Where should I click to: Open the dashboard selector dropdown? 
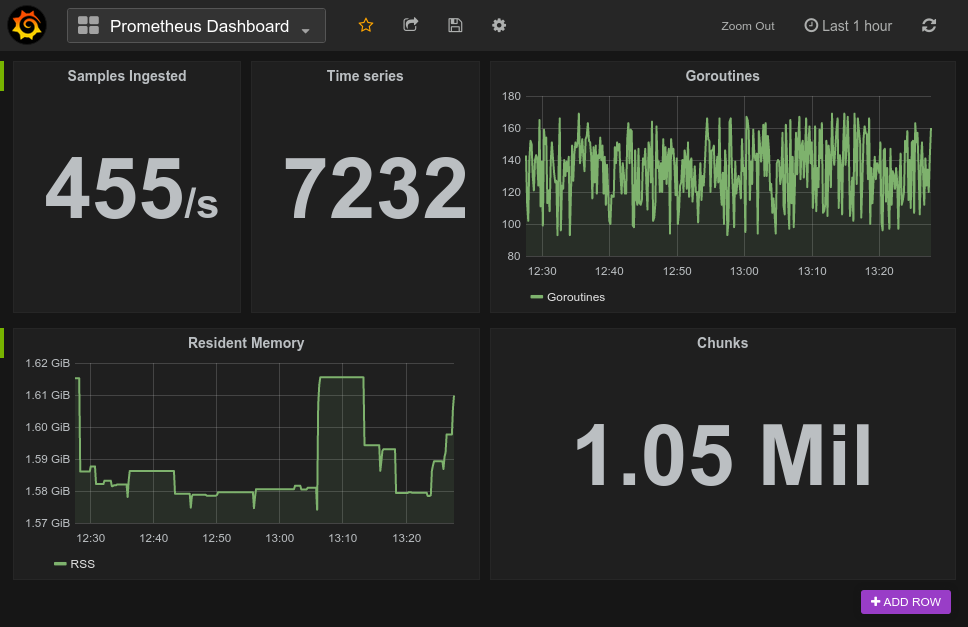(305, 29)
